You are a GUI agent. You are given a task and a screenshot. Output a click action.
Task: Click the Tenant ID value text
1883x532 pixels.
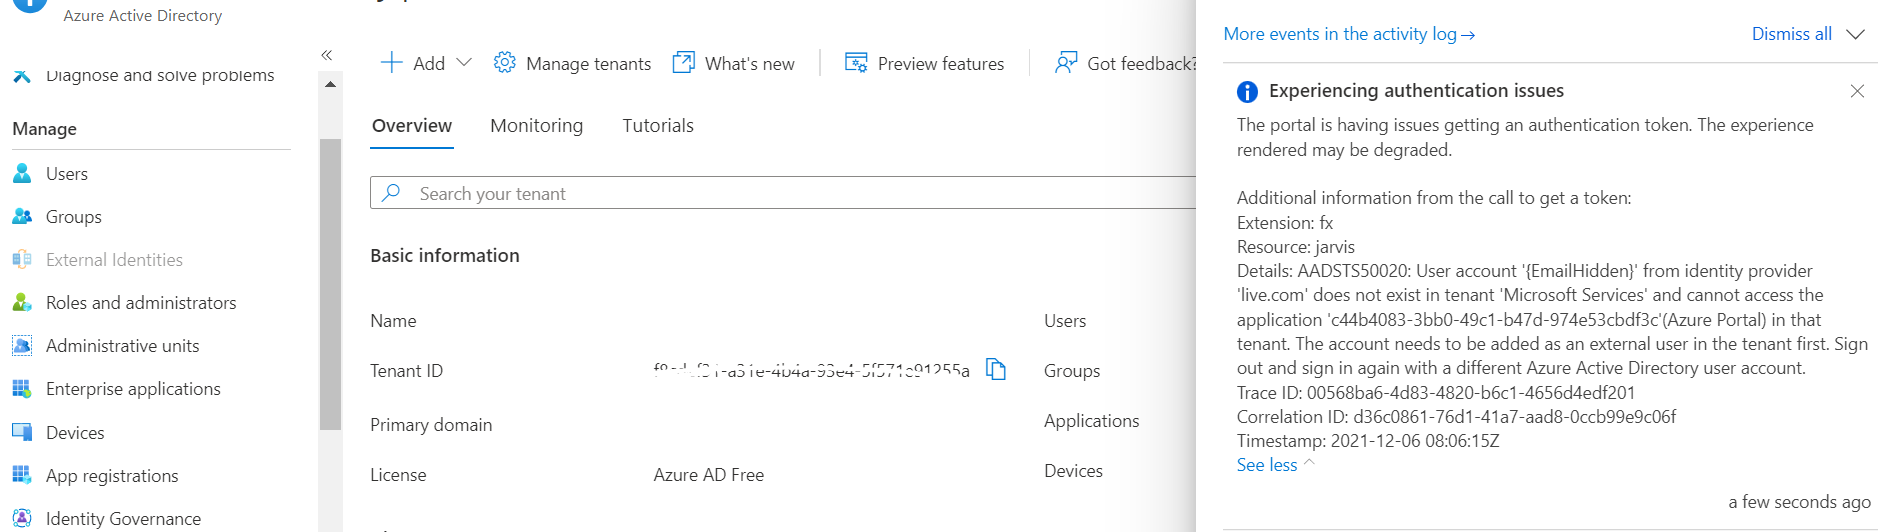click(x=811, y=370)
